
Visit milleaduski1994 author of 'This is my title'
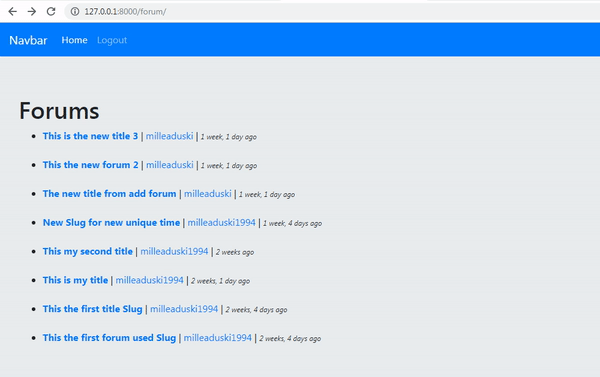[x=150, y=280]
